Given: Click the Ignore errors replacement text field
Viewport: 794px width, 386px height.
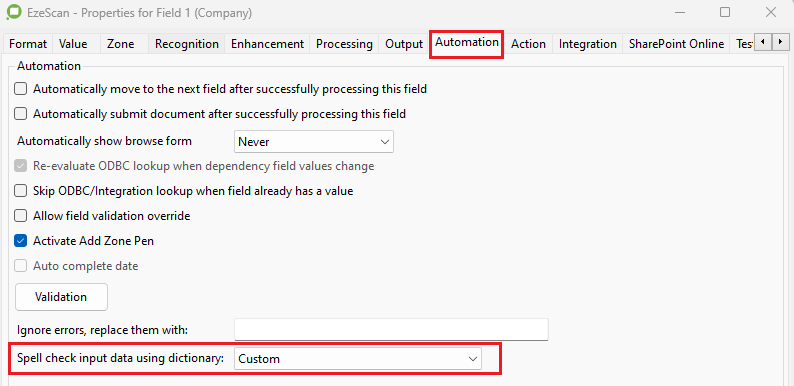Looking at the screenshot, I should click(391, 330).
